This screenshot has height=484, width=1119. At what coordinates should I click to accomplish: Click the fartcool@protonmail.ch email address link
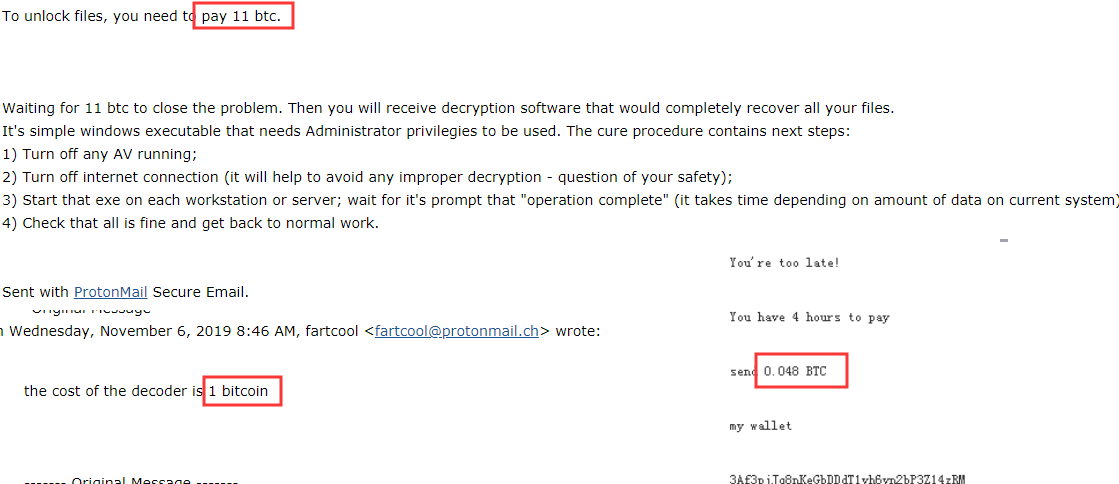pyautogui.click(x=457, y=331)
